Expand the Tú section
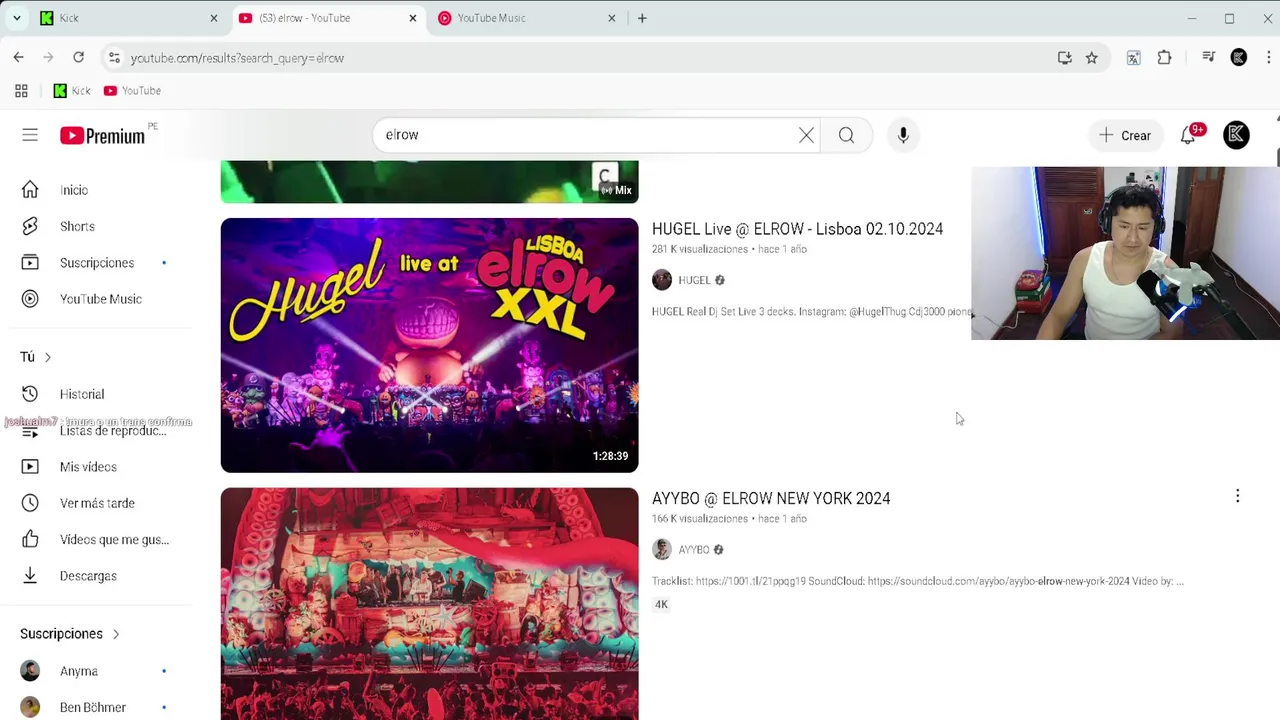The height and width of the screenshot is (720, 1280). (36, 357)
